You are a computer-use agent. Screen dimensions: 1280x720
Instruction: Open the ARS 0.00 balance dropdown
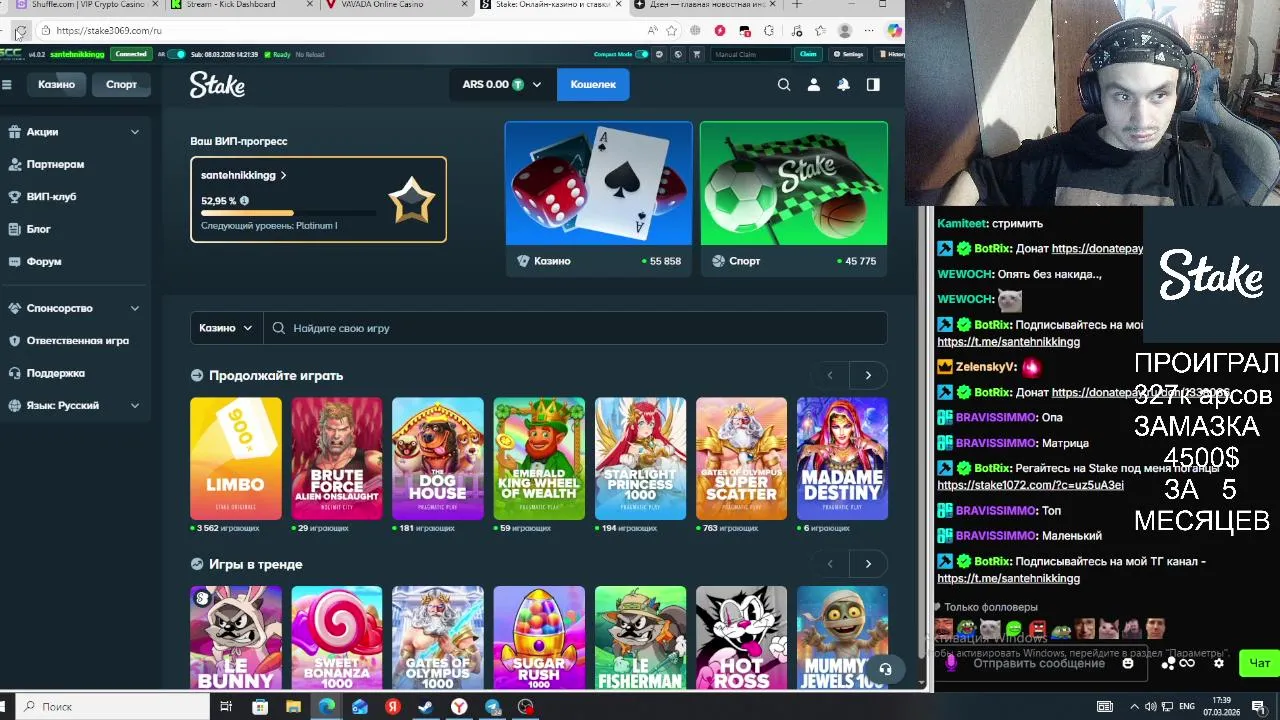501,85
